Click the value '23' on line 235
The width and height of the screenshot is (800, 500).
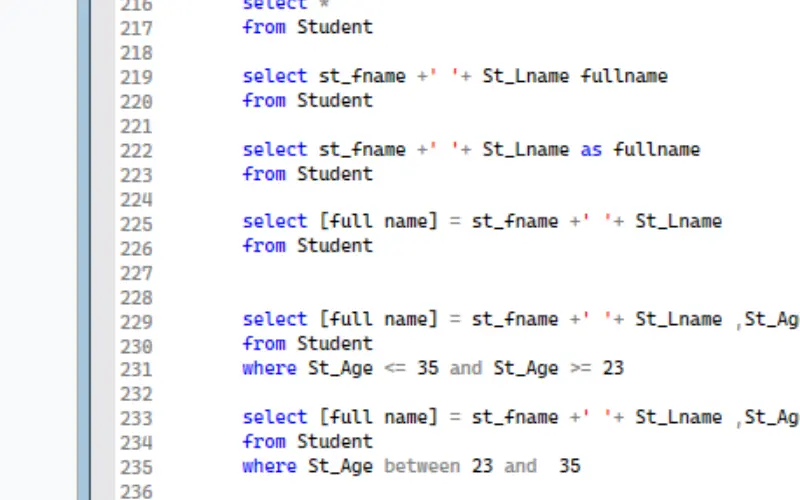pyautogui.click(x=482, y=466)
